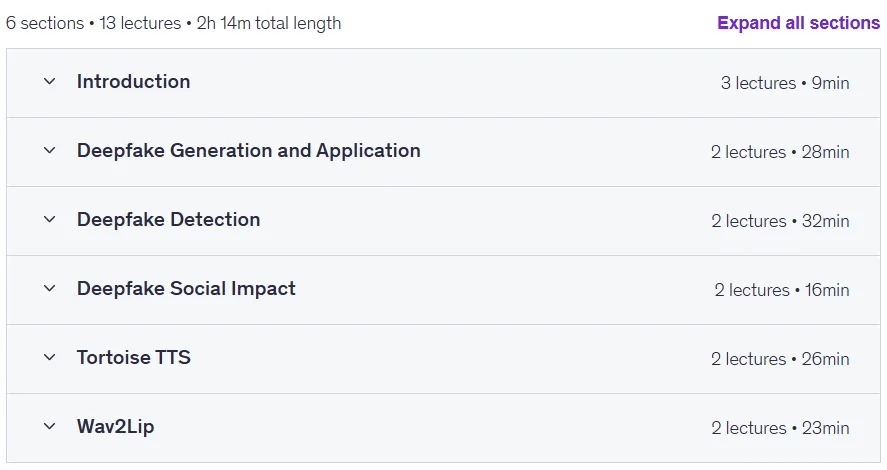Open the Introduction section title
887x470 pixels.
[134, 81]
